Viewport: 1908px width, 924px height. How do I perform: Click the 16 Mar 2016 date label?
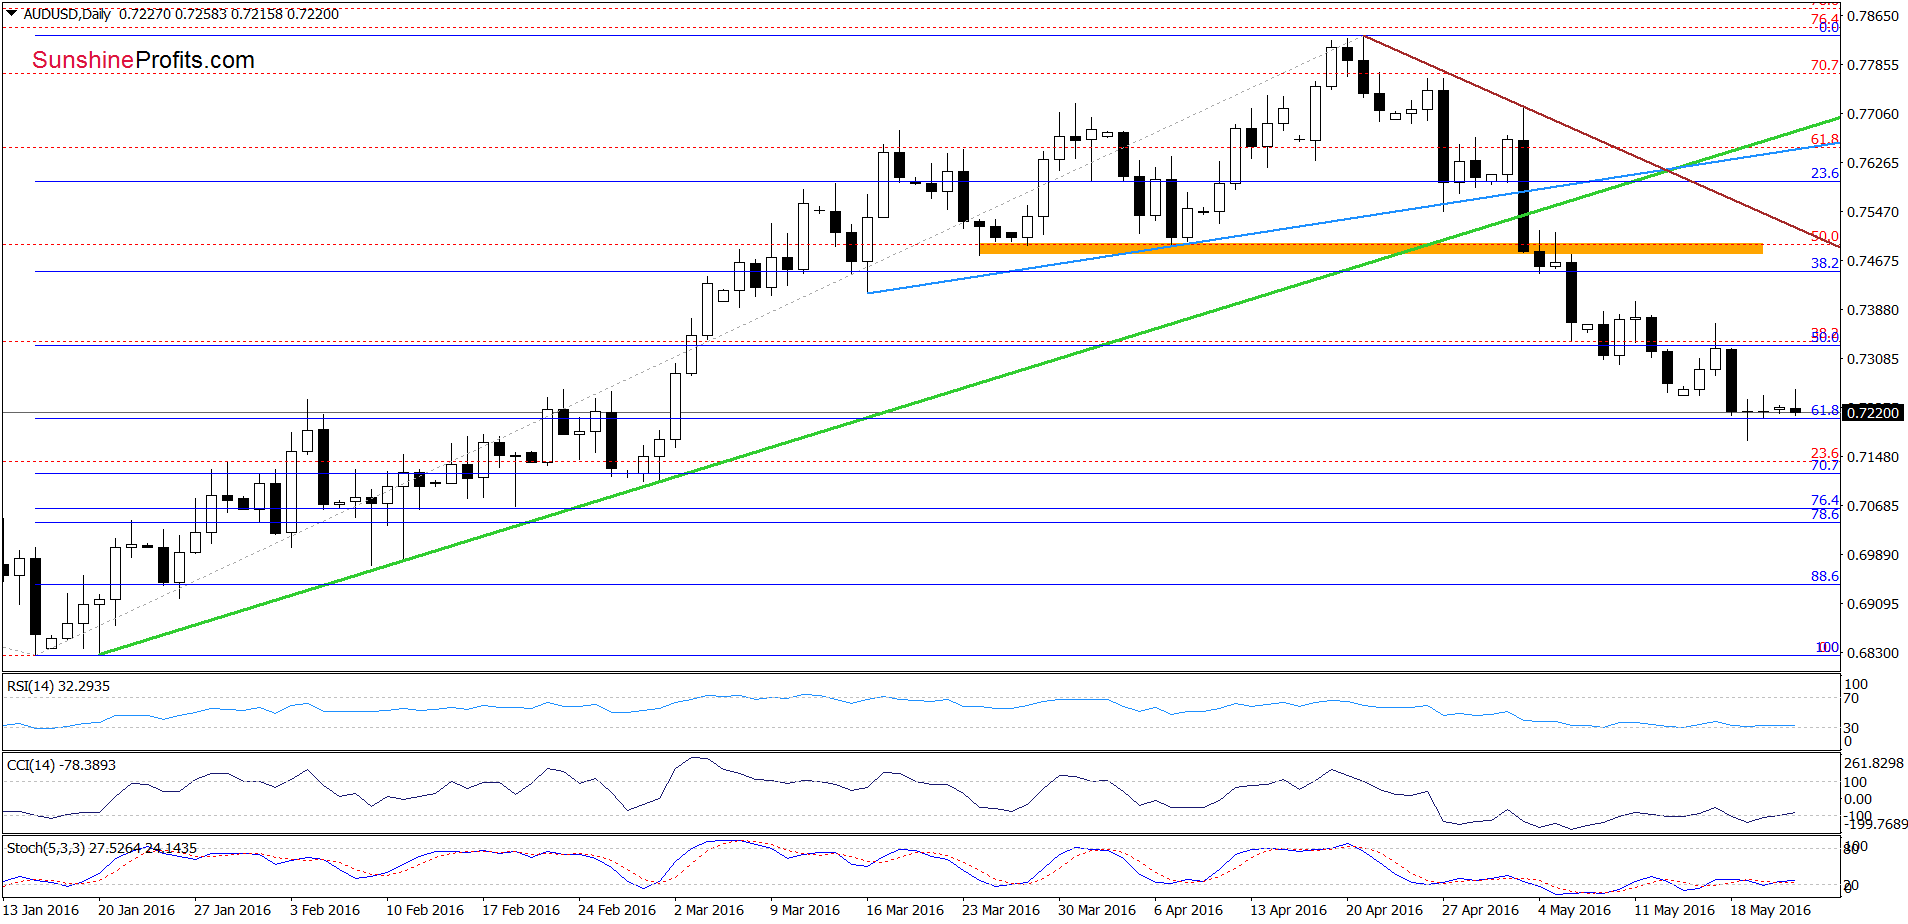[905, 910]
